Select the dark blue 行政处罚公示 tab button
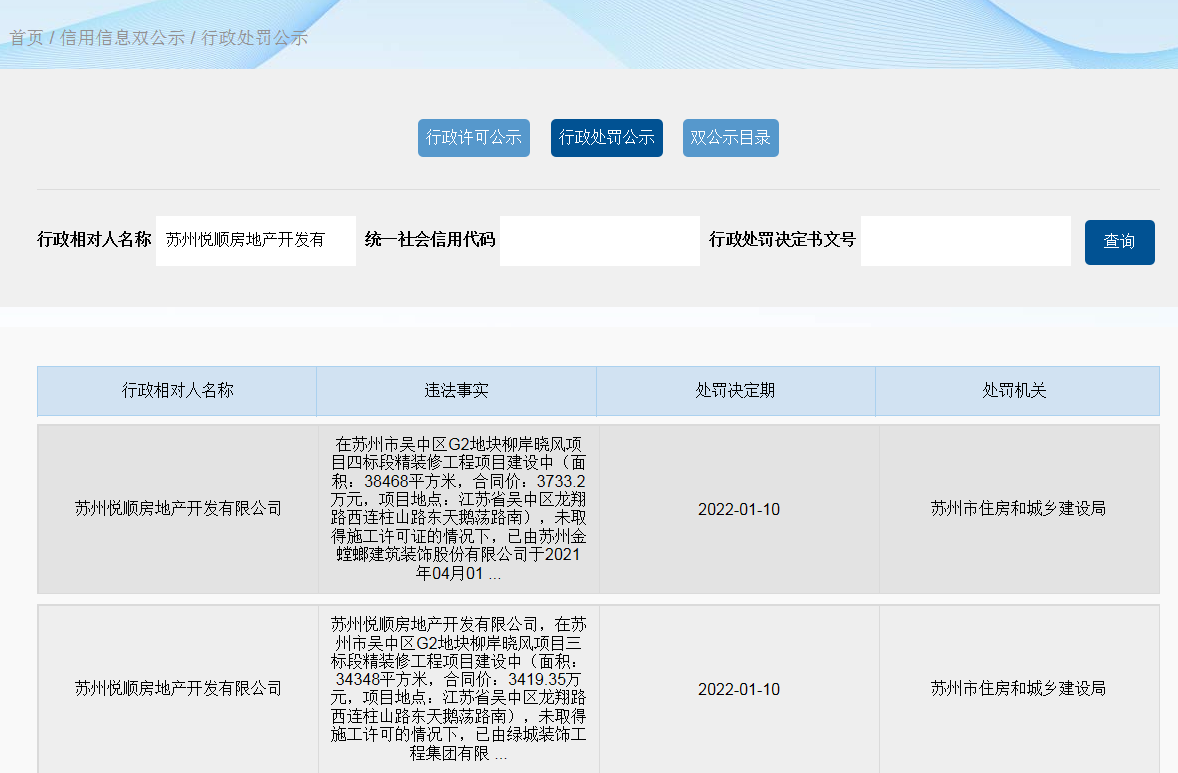 [606, 138]
